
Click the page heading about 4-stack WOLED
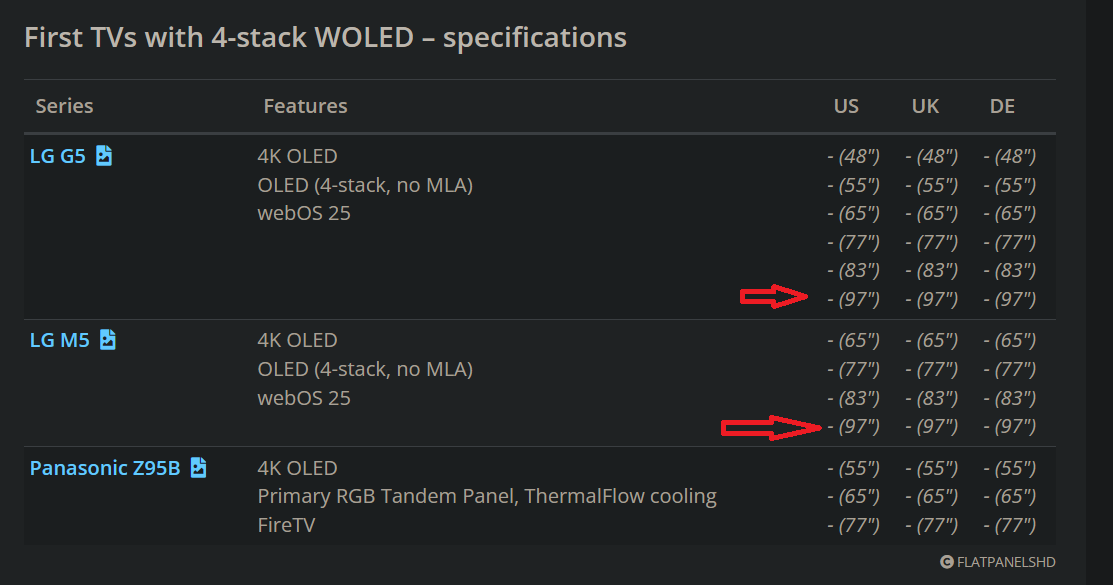point(325,37)
